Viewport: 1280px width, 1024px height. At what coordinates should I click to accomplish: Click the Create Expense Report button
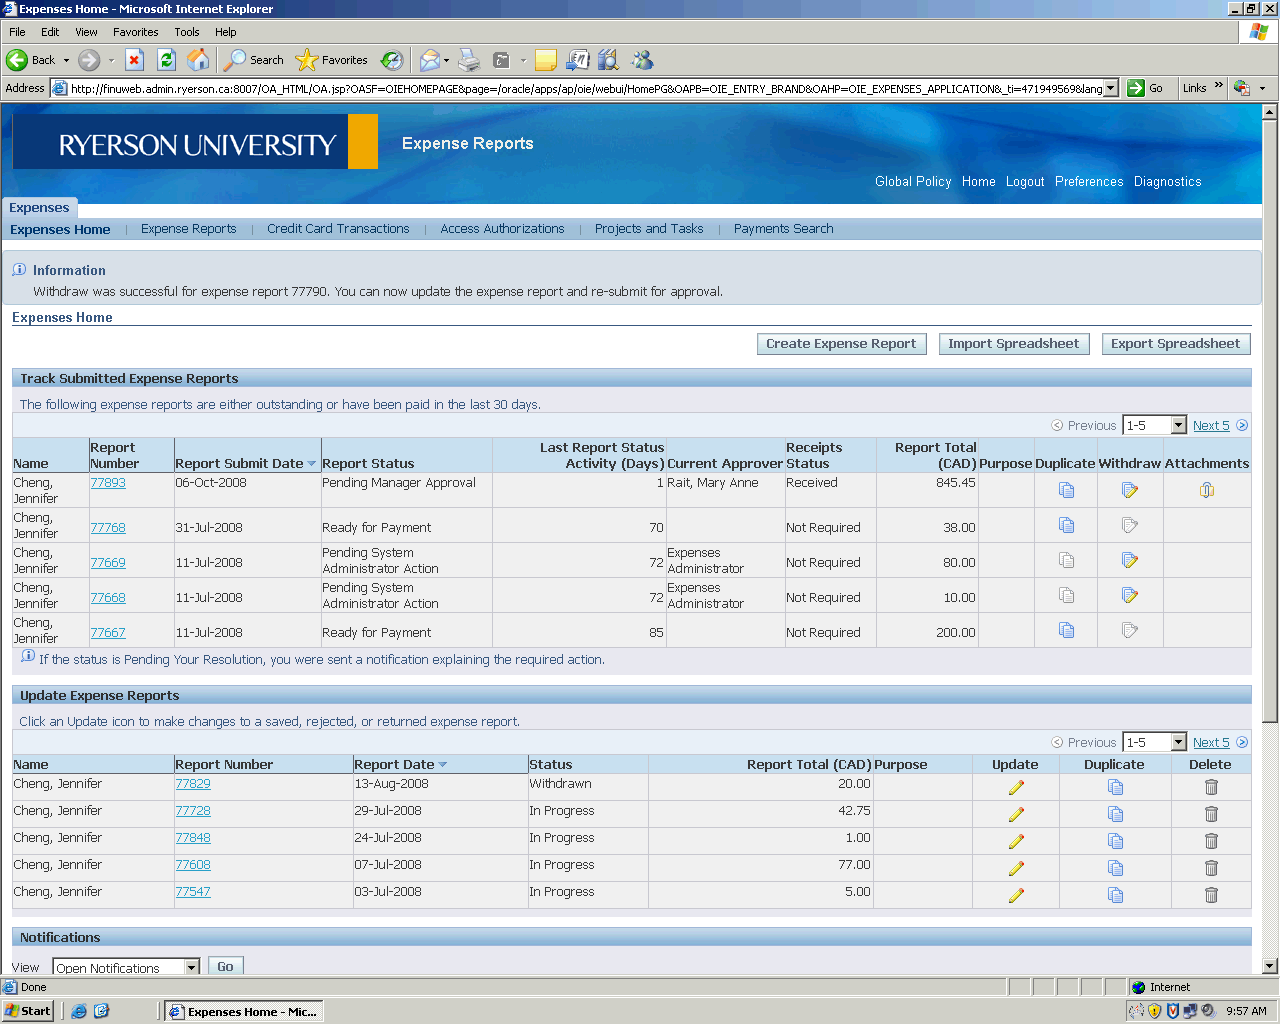tap(841, 344)
